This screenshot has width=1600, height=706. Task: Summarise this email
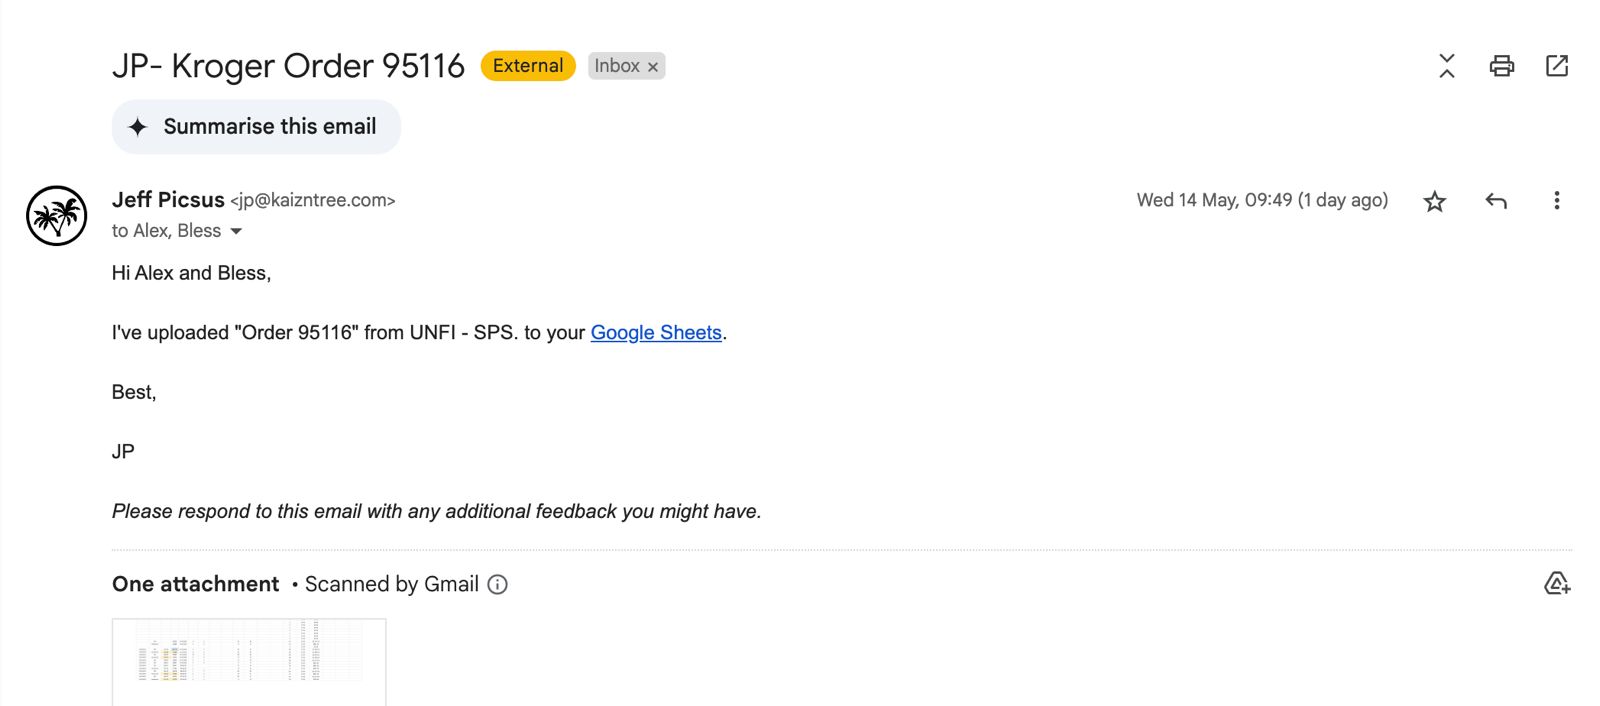click(x=256, y=127)
